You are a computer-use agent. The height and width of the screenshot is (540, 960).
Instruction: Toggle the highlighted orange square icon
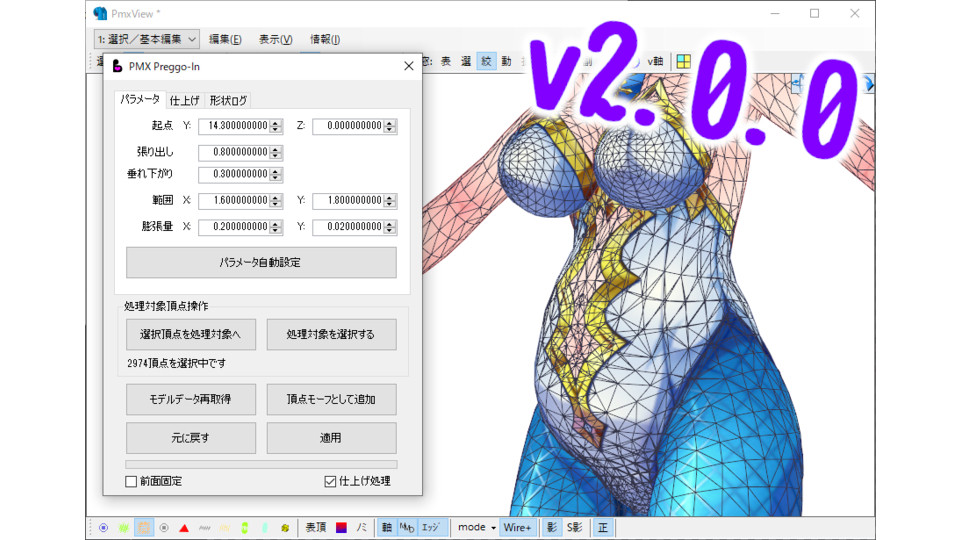[144, 527]
